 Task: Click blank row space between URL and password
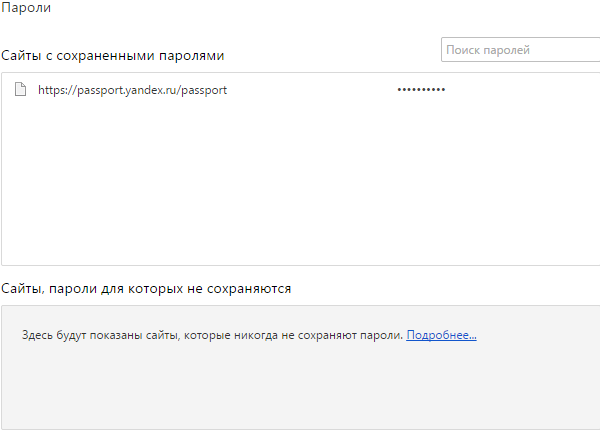(310, 90)
